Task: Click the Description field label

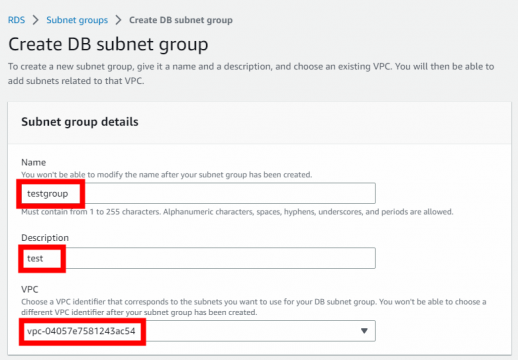Action: [45, 238]
